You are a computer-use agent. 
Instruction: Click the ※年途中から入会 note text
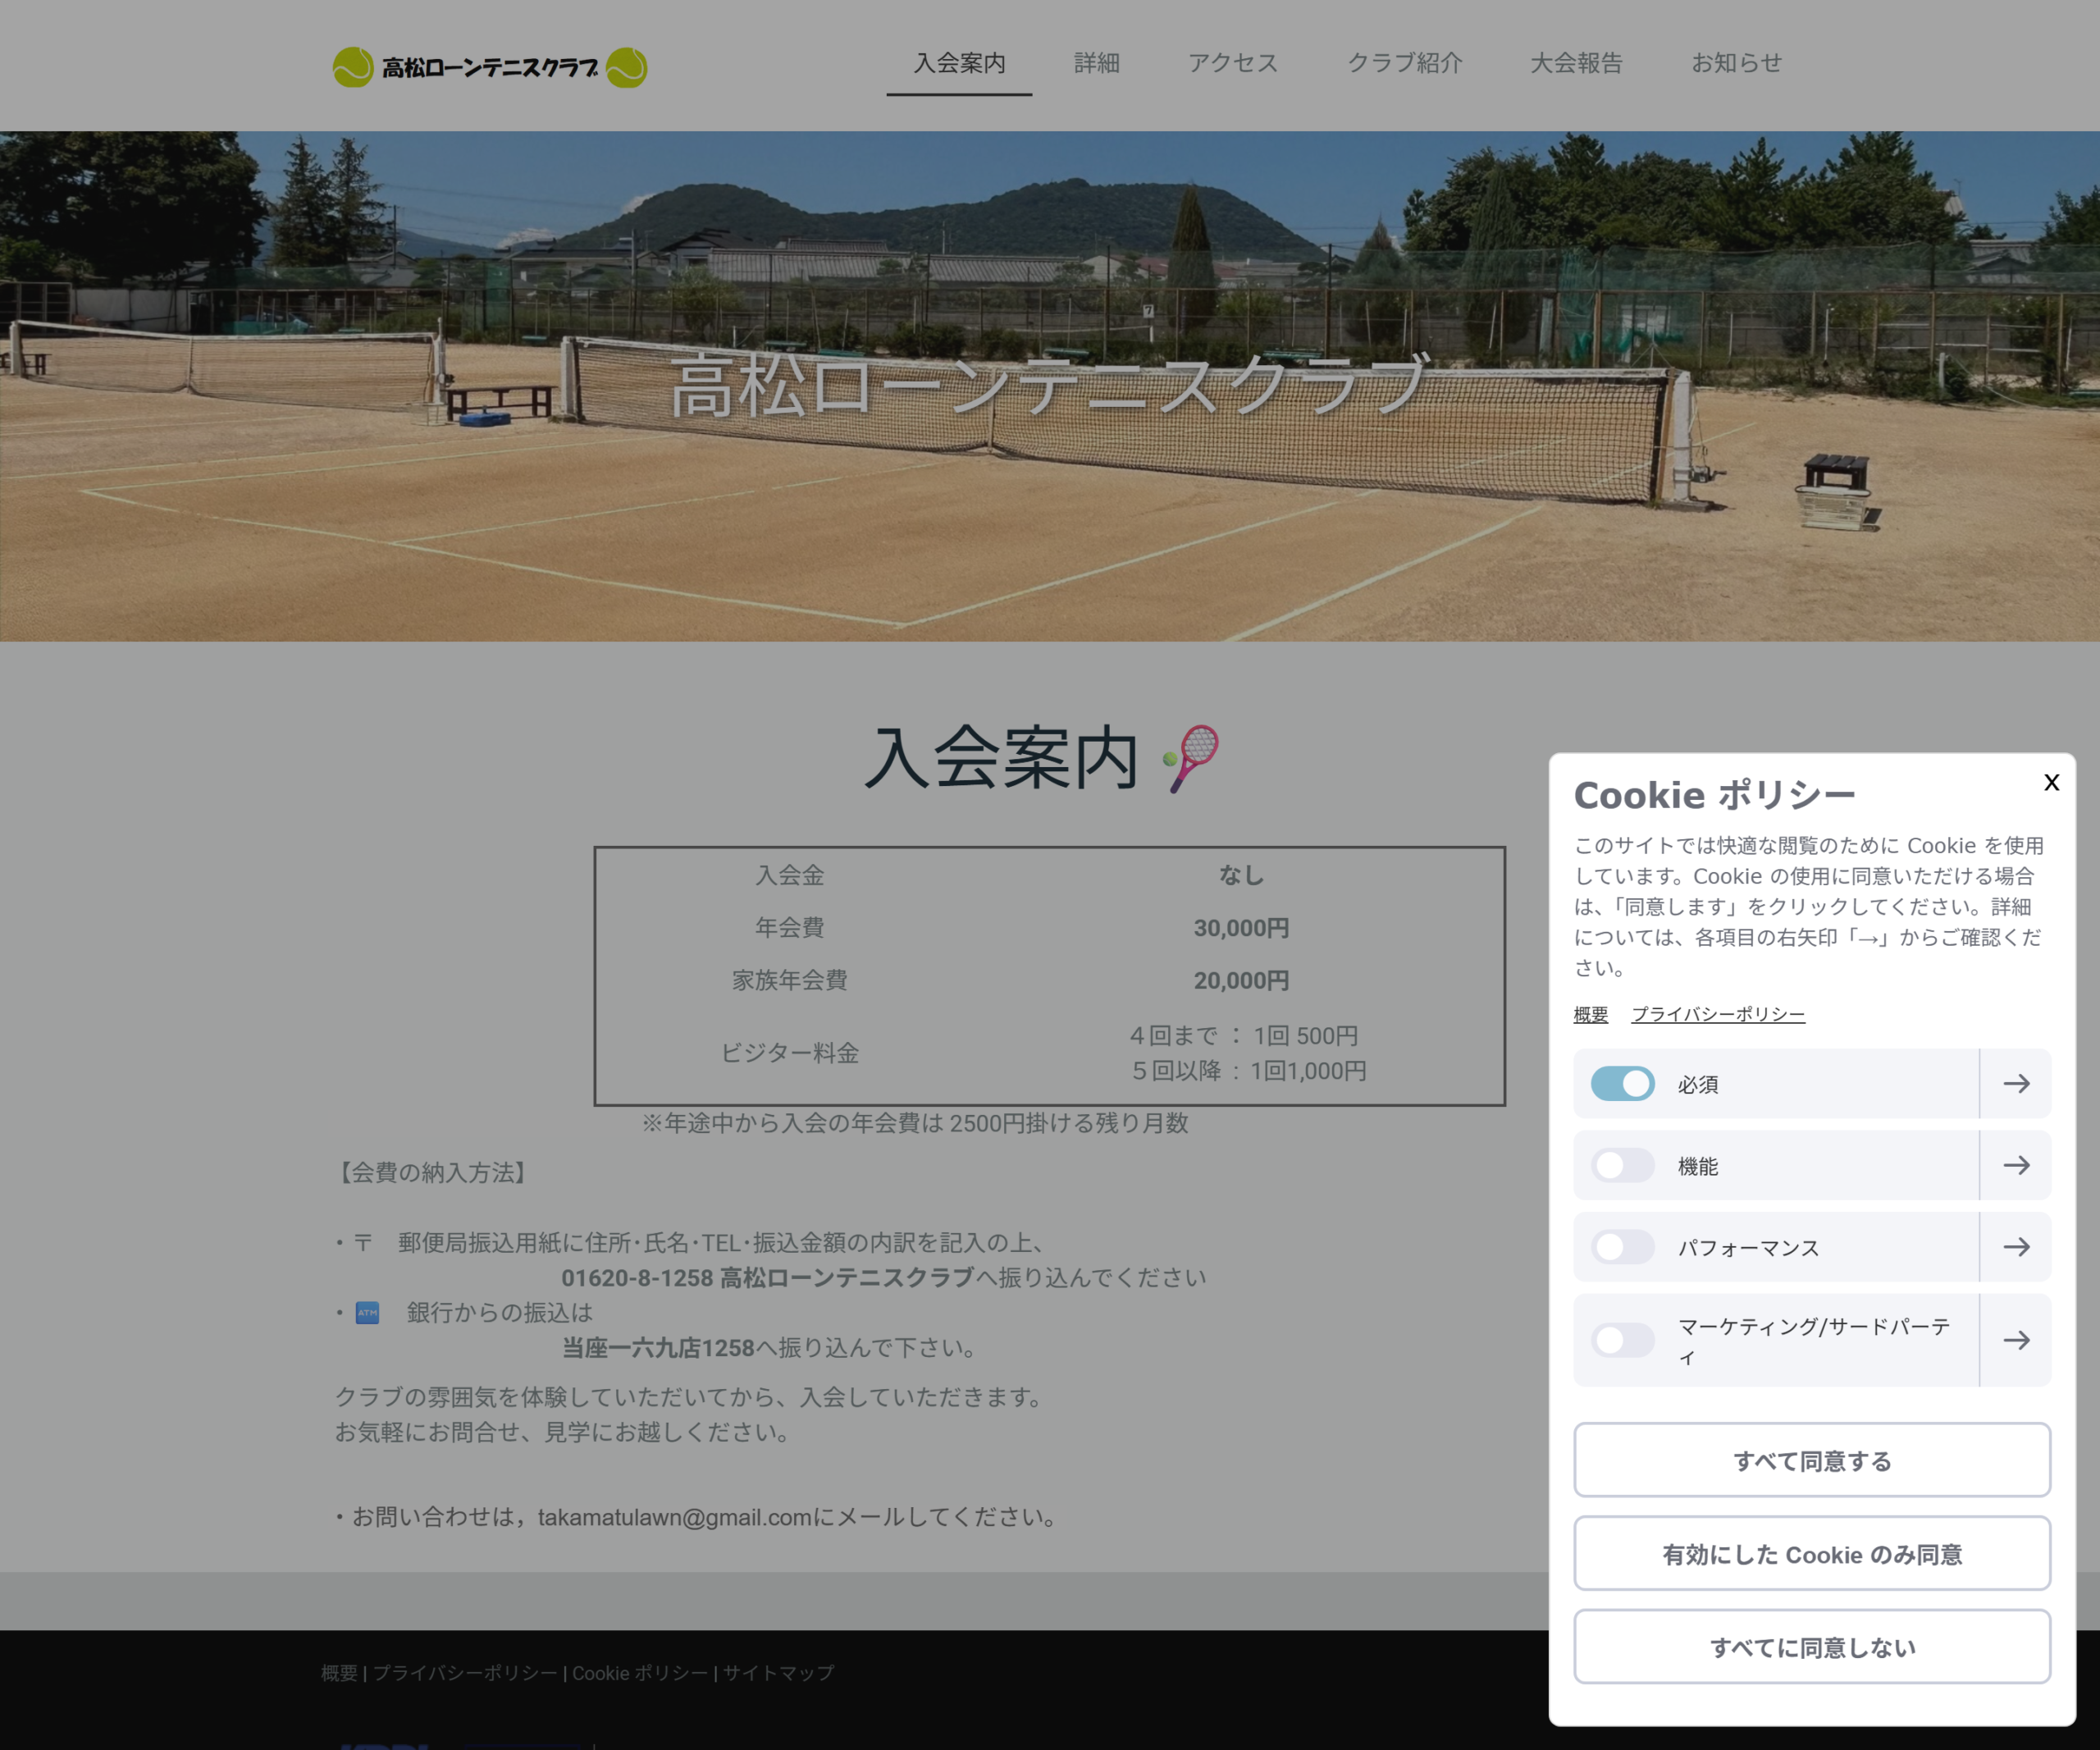(915, 1122)
